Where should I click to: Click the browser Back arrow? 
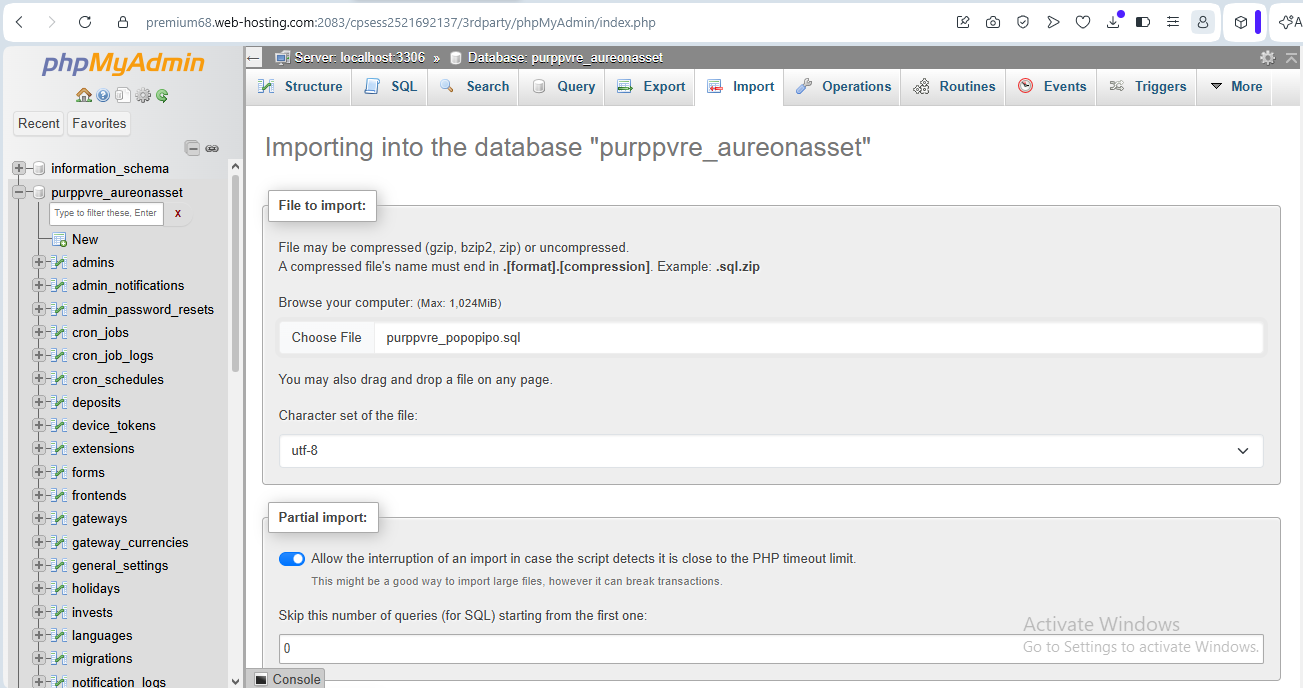20,22
